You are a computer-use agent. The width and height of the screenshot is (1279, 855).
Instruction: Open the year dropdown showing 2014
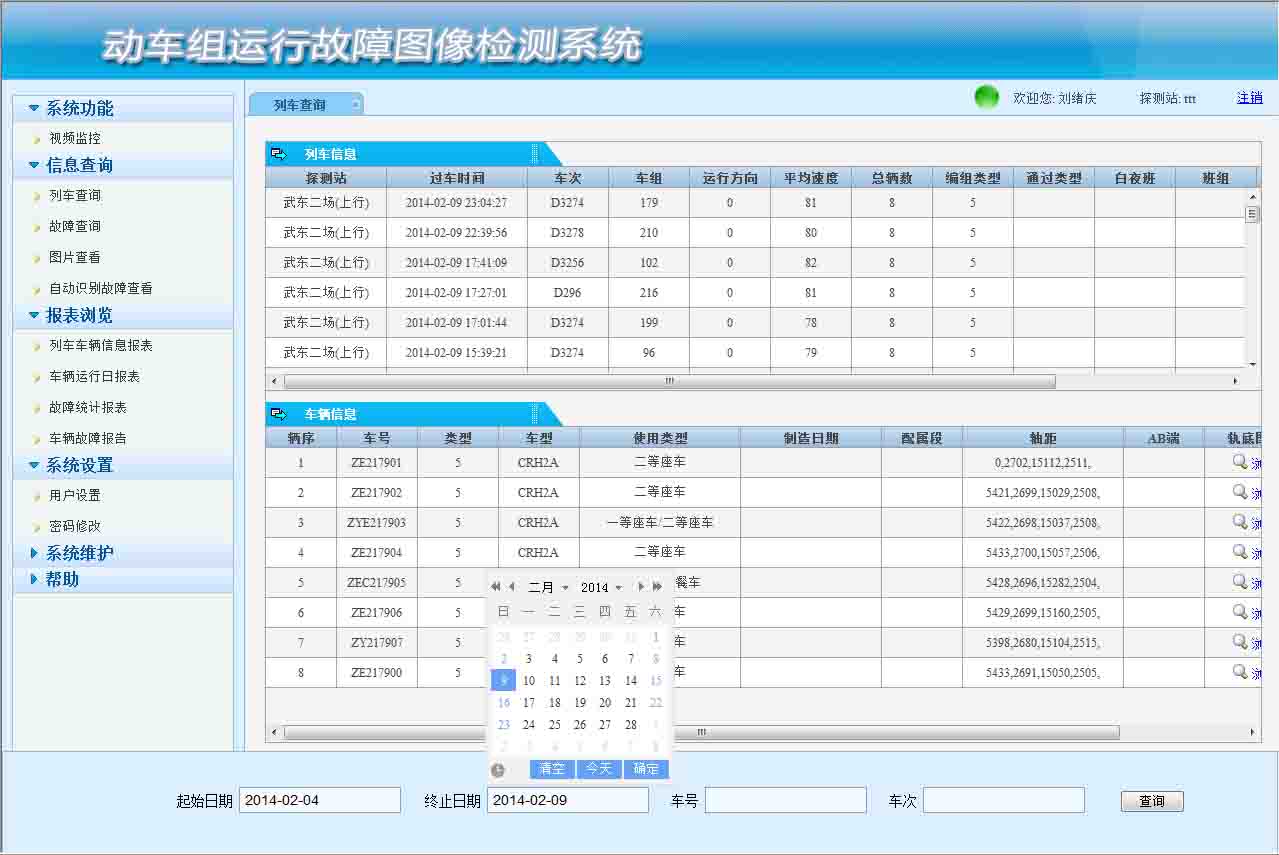pos(601,588)
